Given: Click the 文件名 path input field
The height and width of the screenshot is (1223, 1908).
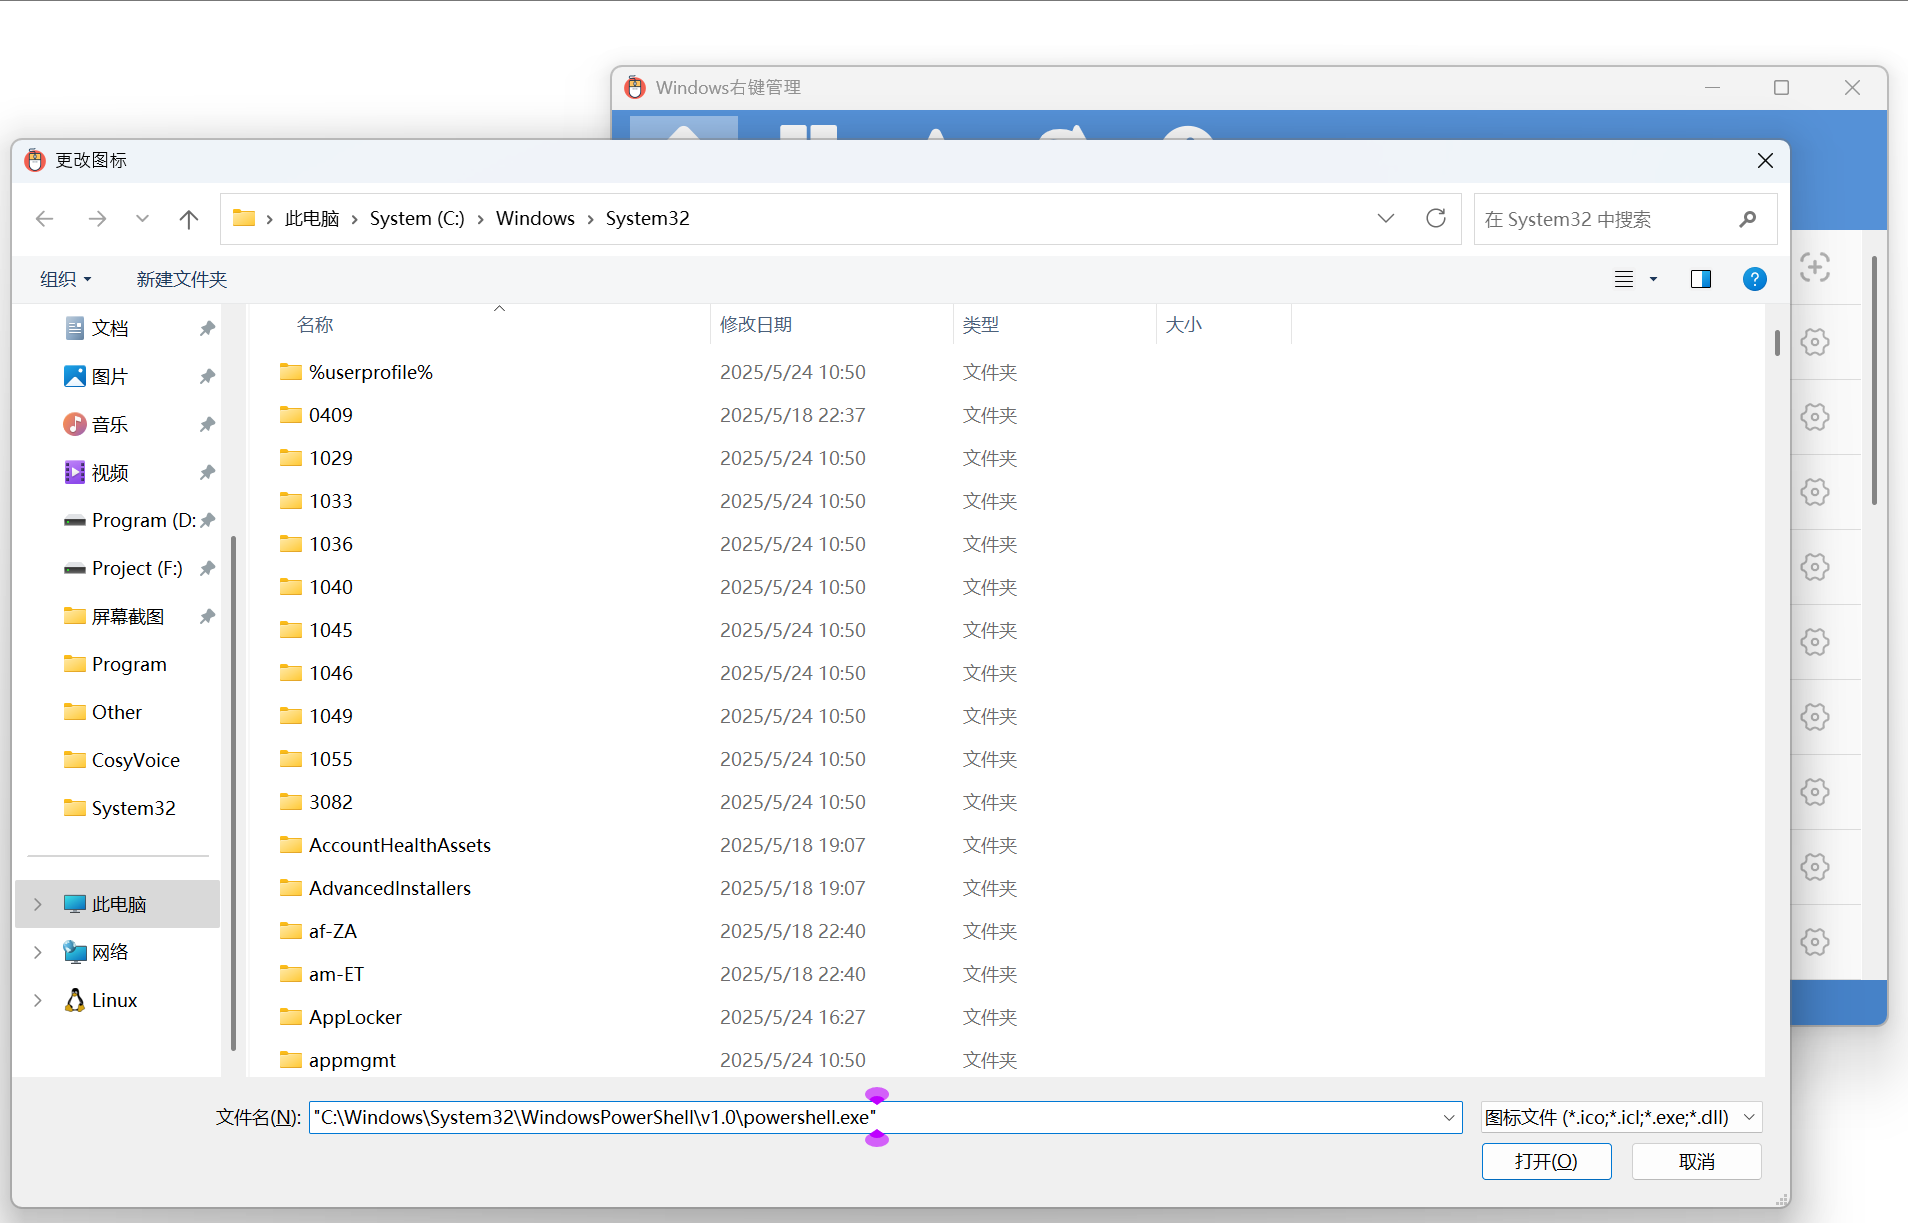Looking at the screenshot, I should tap(872, 1117).
